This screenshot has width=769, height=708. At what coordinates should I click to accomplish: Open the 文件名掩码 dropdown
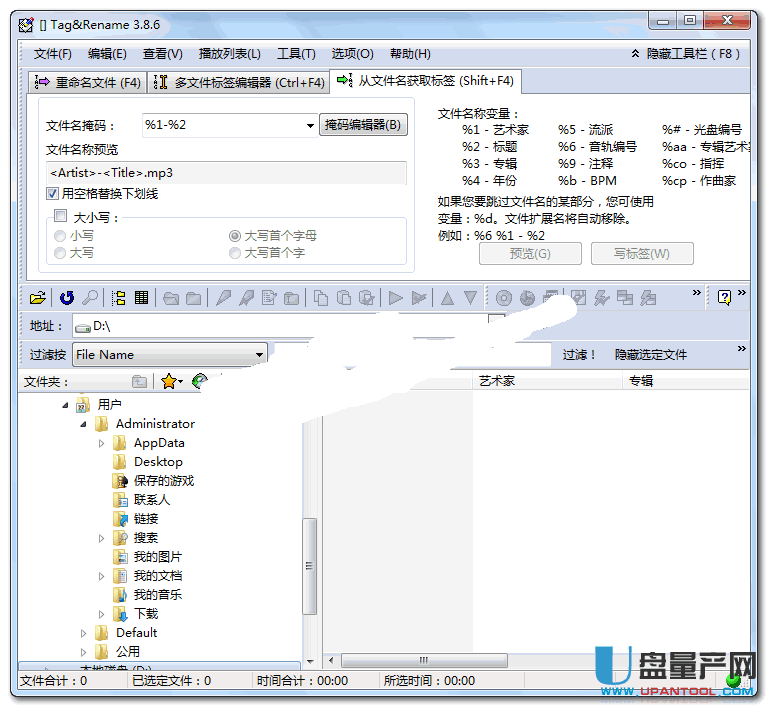click(310, 126)
